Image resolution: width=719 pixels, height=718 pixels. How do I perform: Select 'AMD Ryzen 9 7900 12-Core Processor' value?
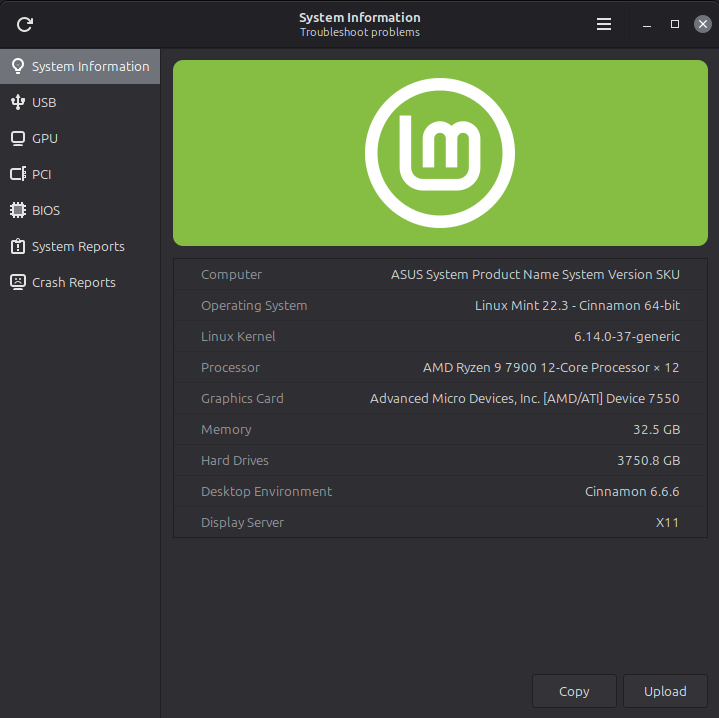coord(551,367)
